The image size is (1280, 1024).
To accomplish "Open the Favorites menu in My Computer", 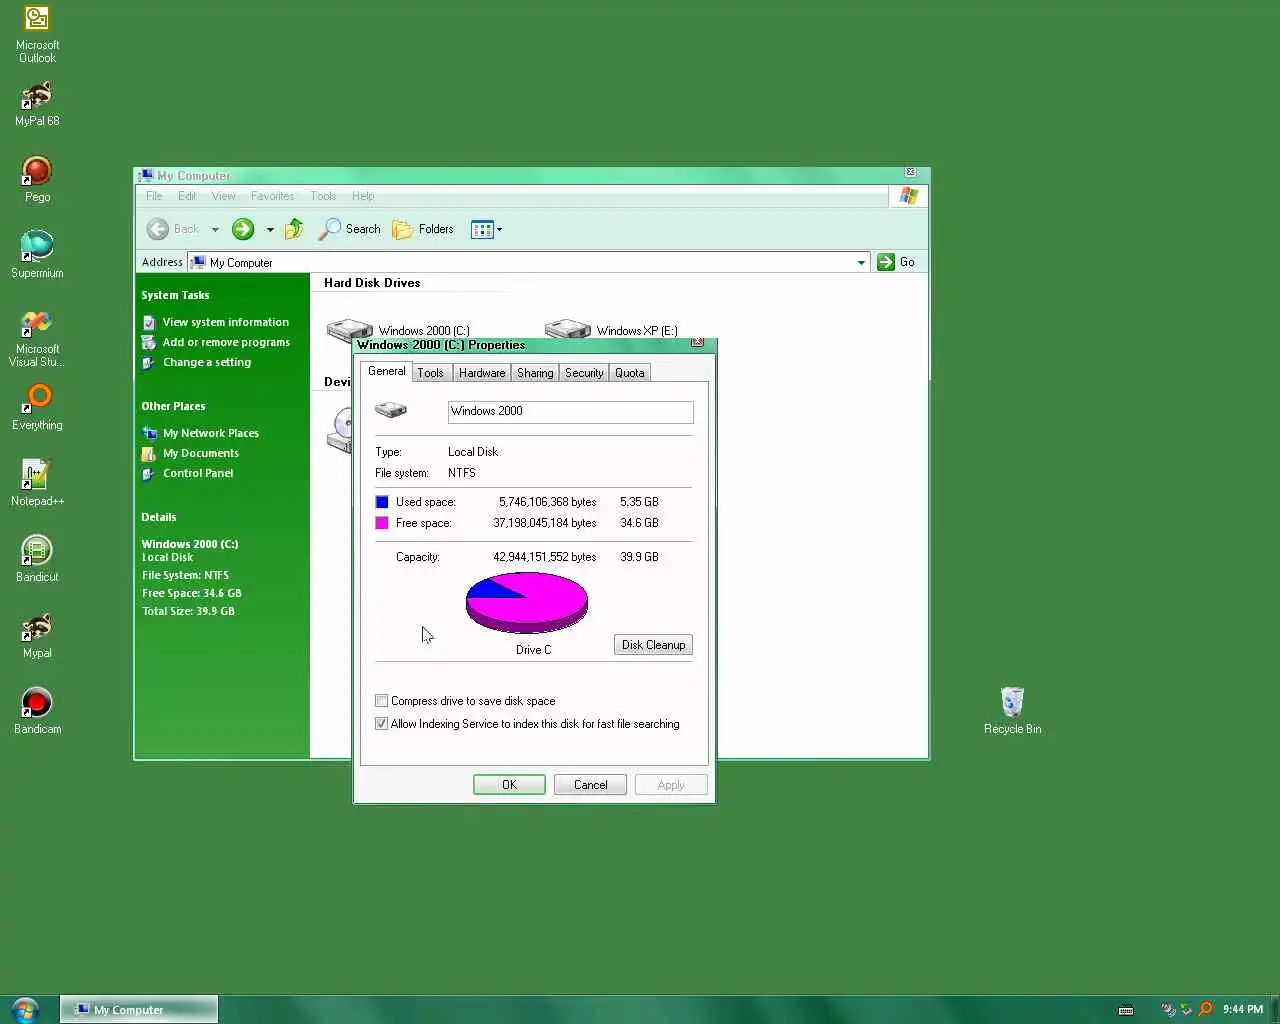I will (x=272, y=196).
